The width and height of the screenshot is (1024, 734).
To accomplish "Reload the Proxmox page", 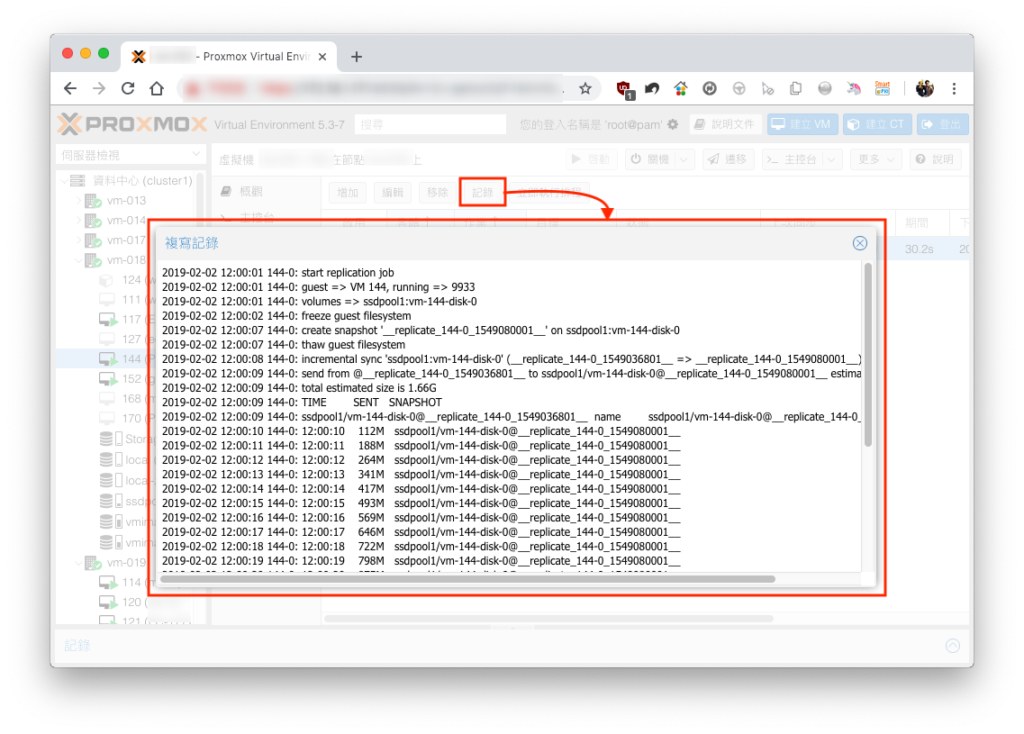I will (x=128, y=89).
